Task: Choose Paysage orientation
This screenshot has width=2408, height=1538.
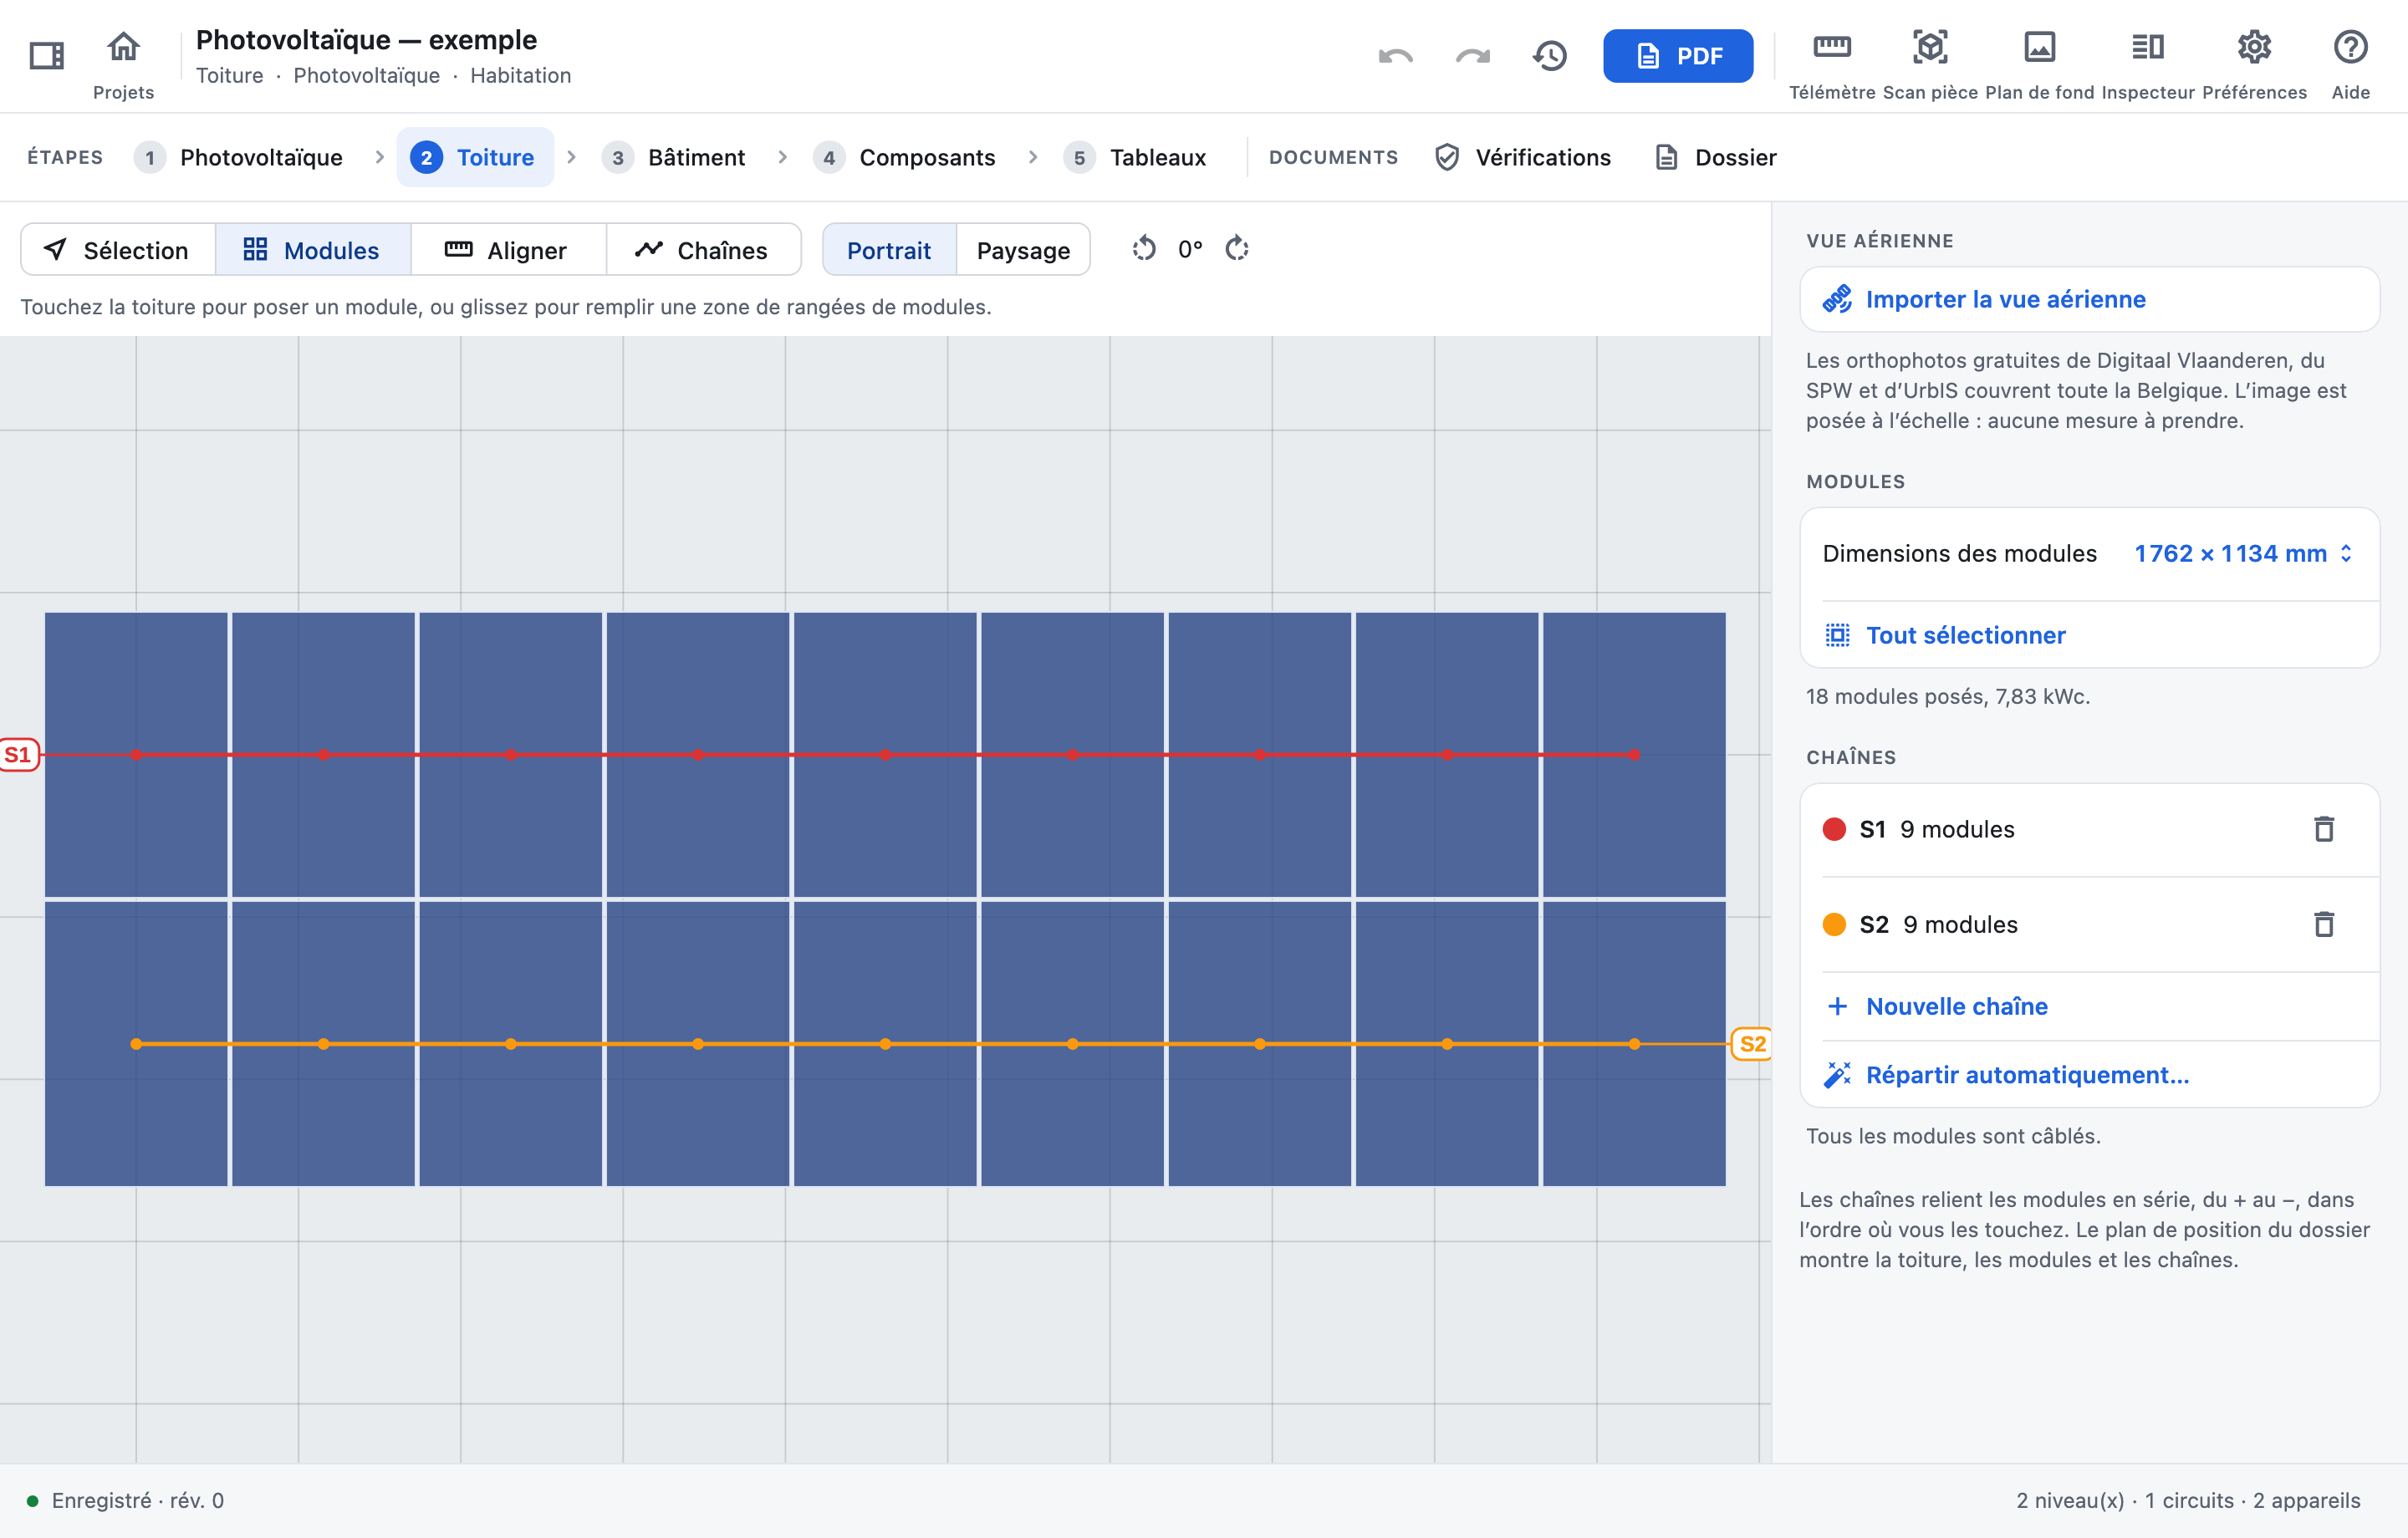Action: (x=1023, y=250)
